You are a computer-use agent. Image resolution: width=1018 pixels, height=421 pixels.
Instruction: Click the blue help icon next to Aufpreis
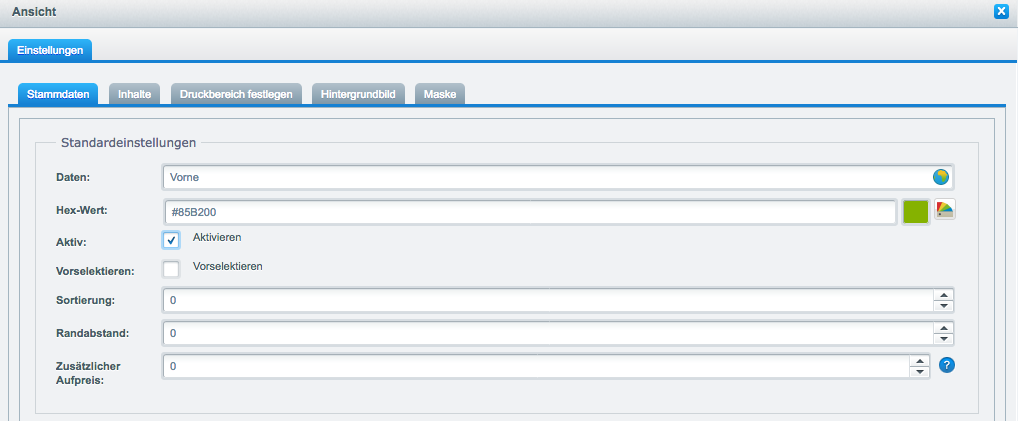947,365
